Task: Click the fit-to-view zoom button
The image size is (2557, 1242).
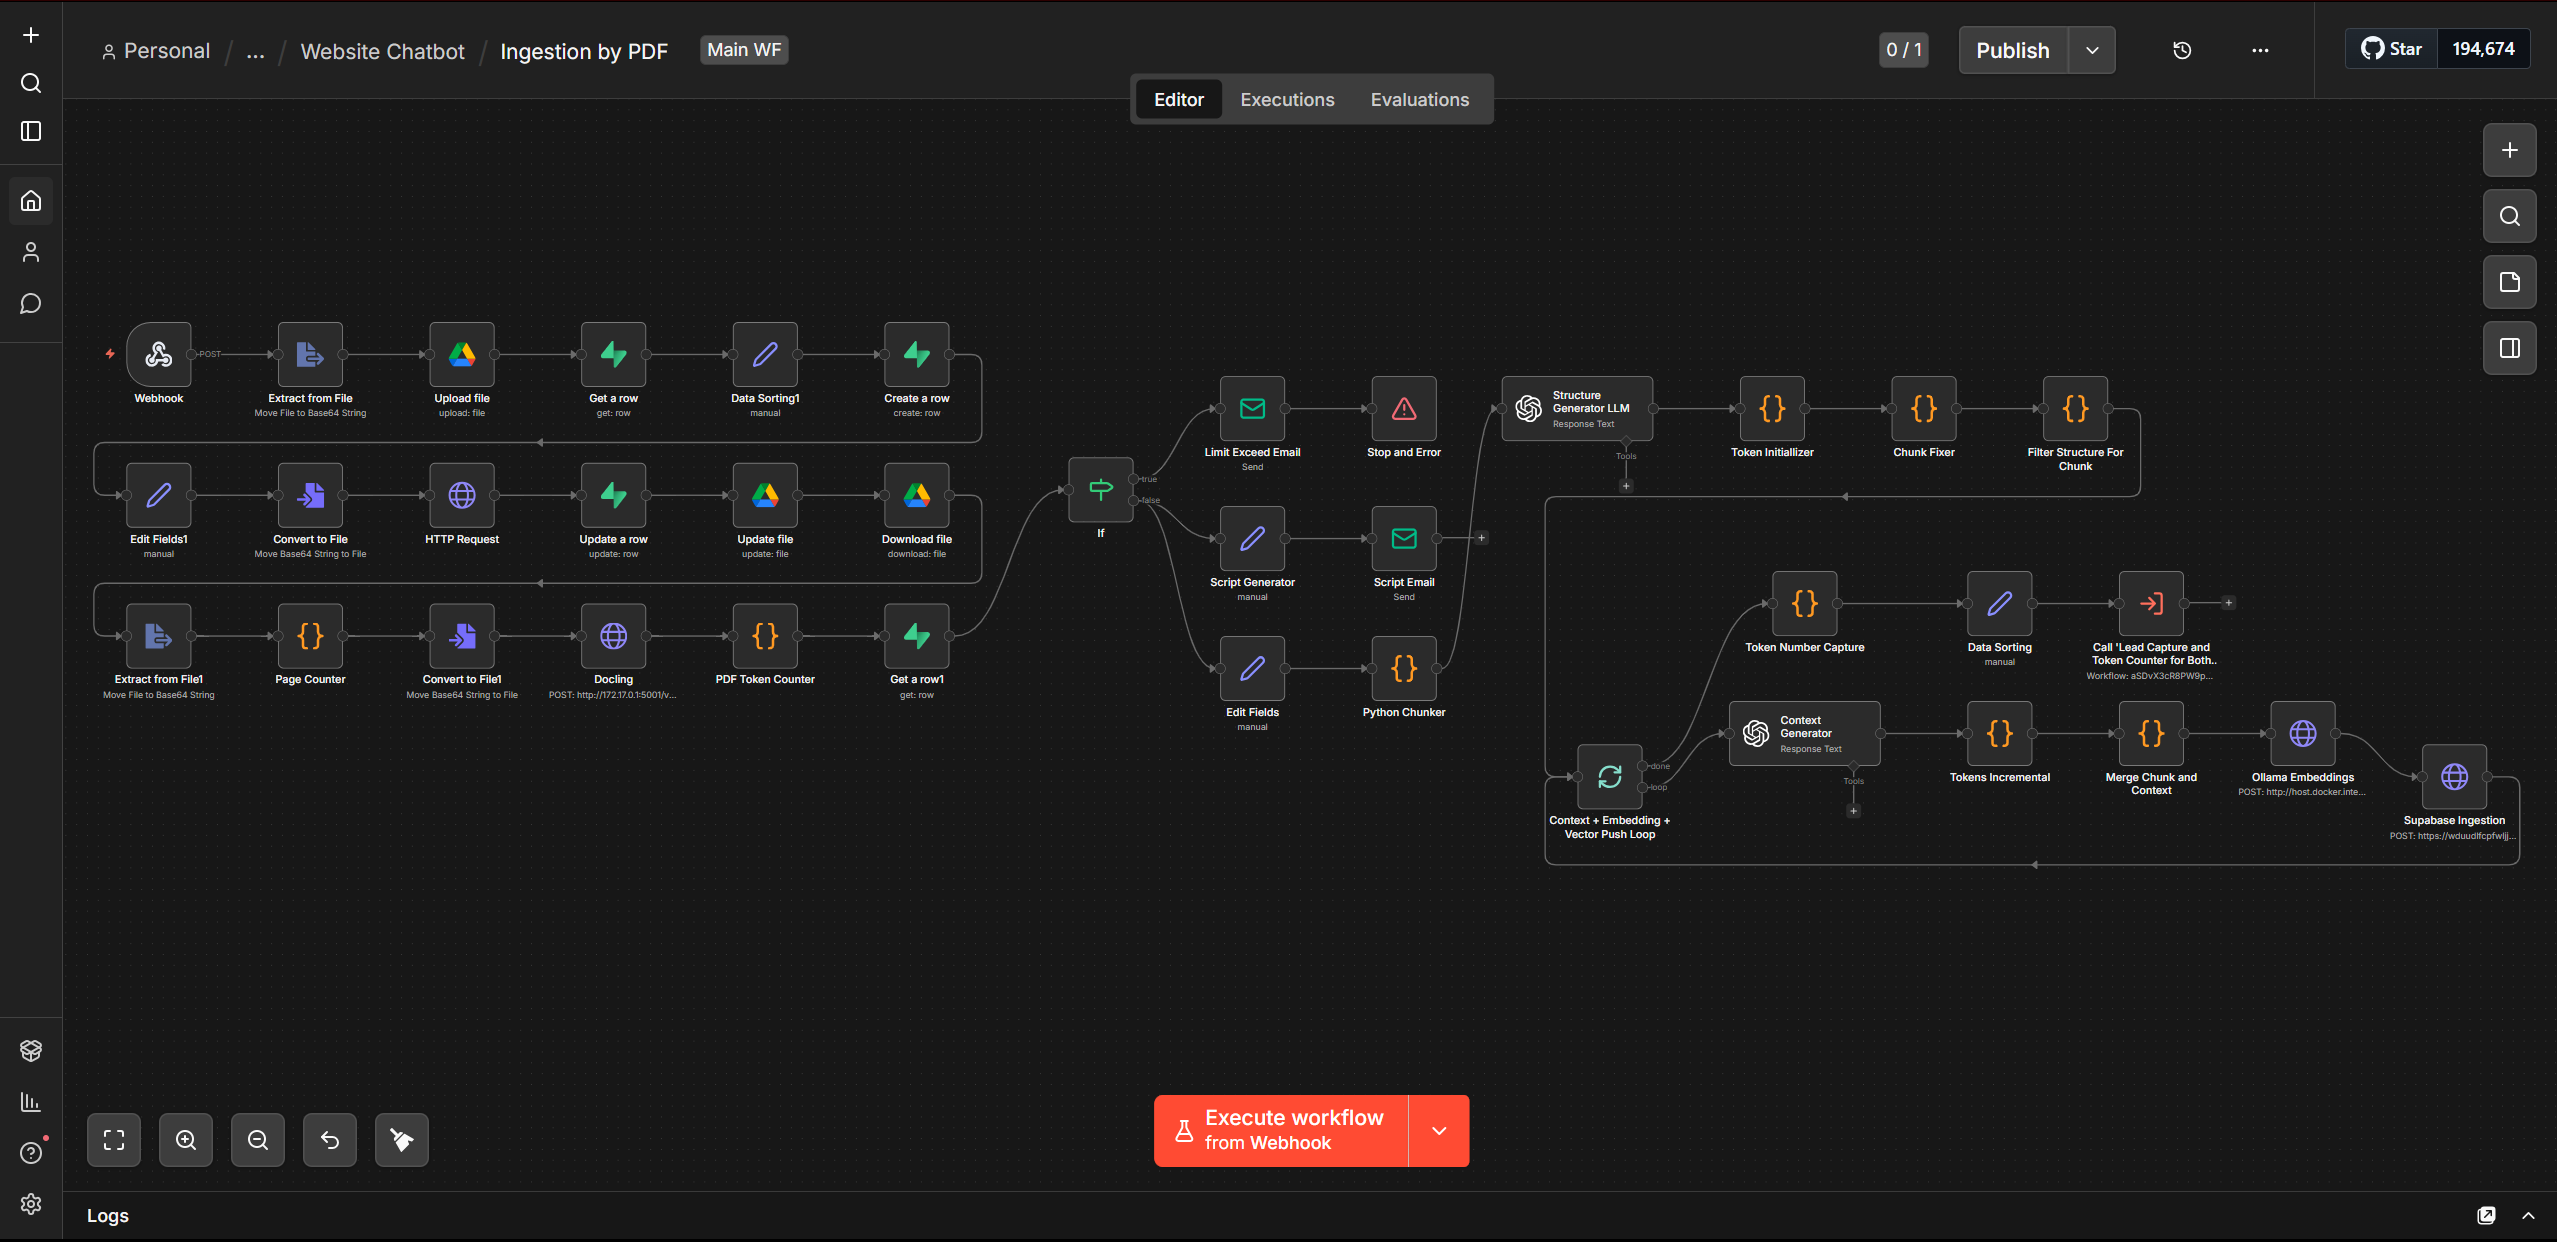Action: coord(114,1140)
